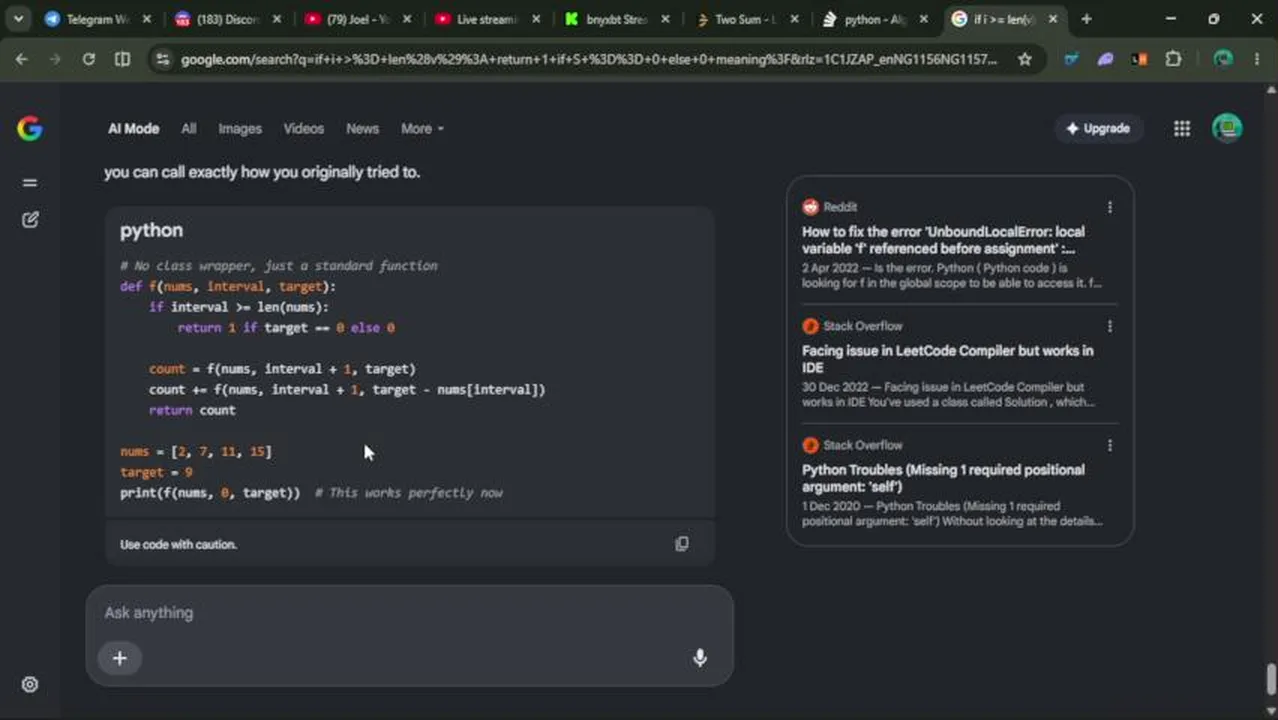
Task: Select the All results tab
Action: 188,128
